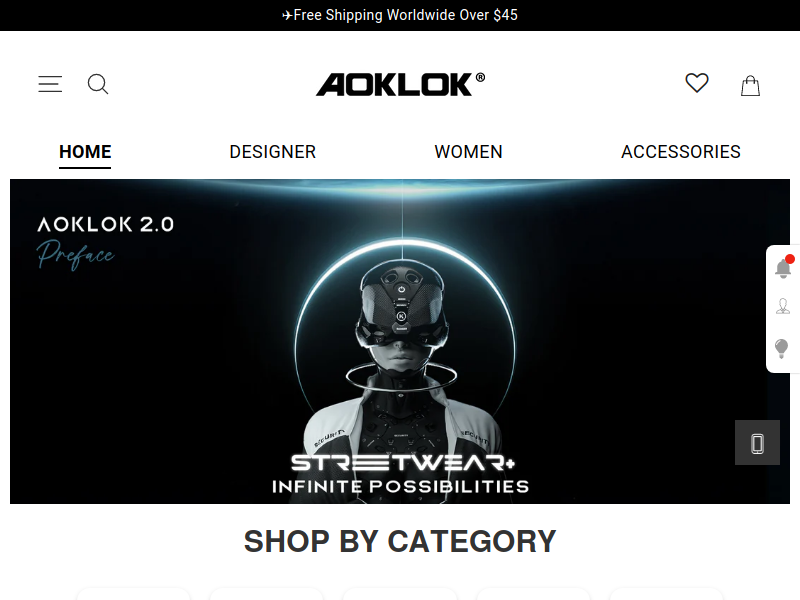This screenshot has width=800, height=600.
Task: Click the AOKLOK logo
Action: point(401,84)
